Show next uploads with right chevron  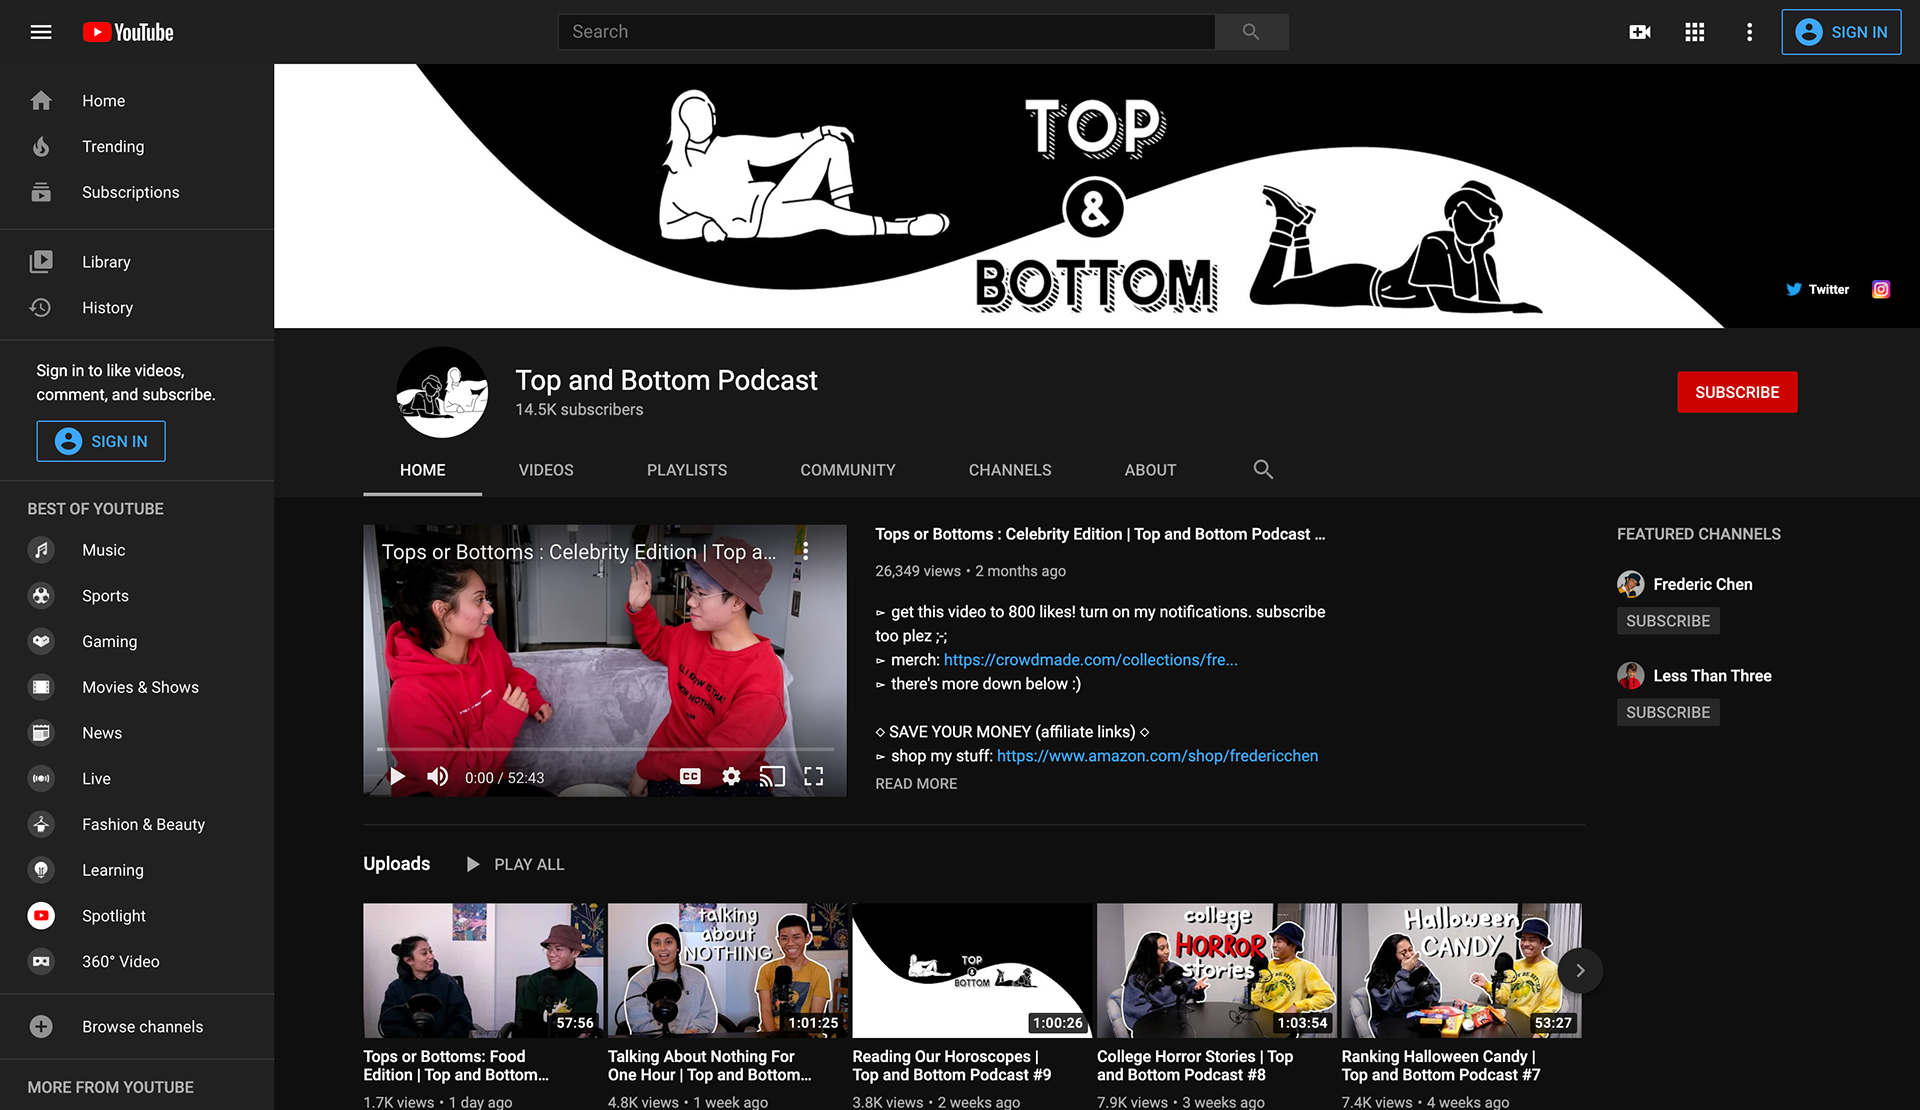[x=1580, y=970]
